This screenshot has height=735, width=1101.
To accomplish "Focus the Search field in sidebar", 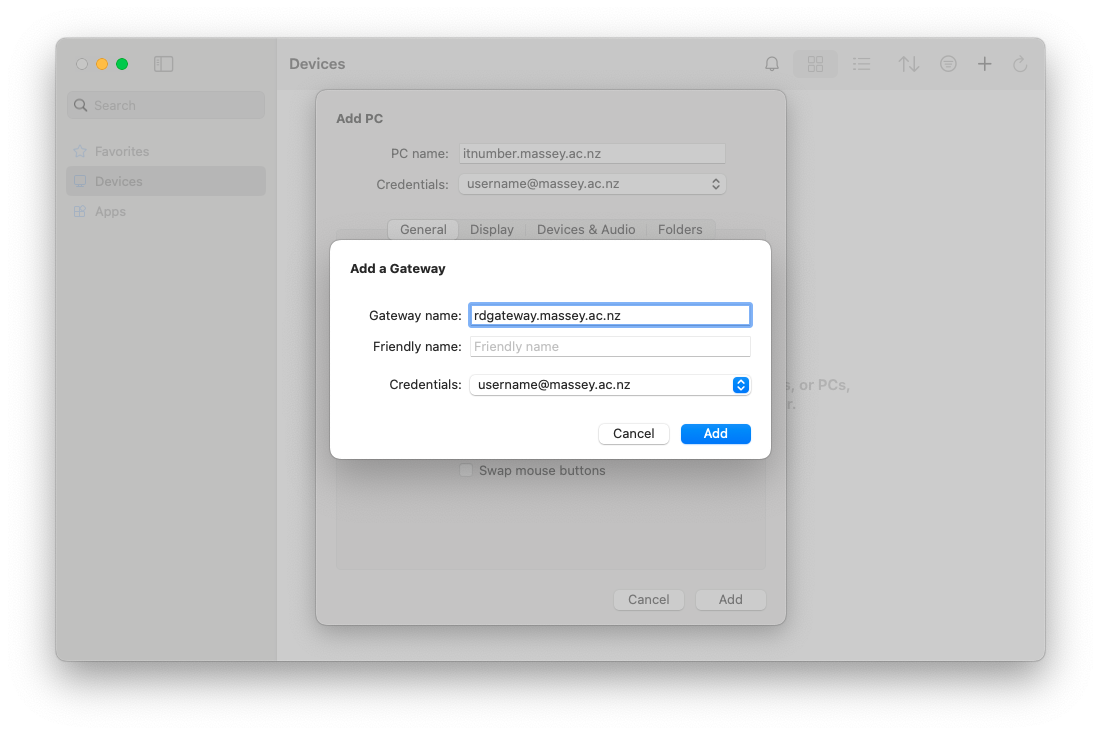I will tap(166, 105).
